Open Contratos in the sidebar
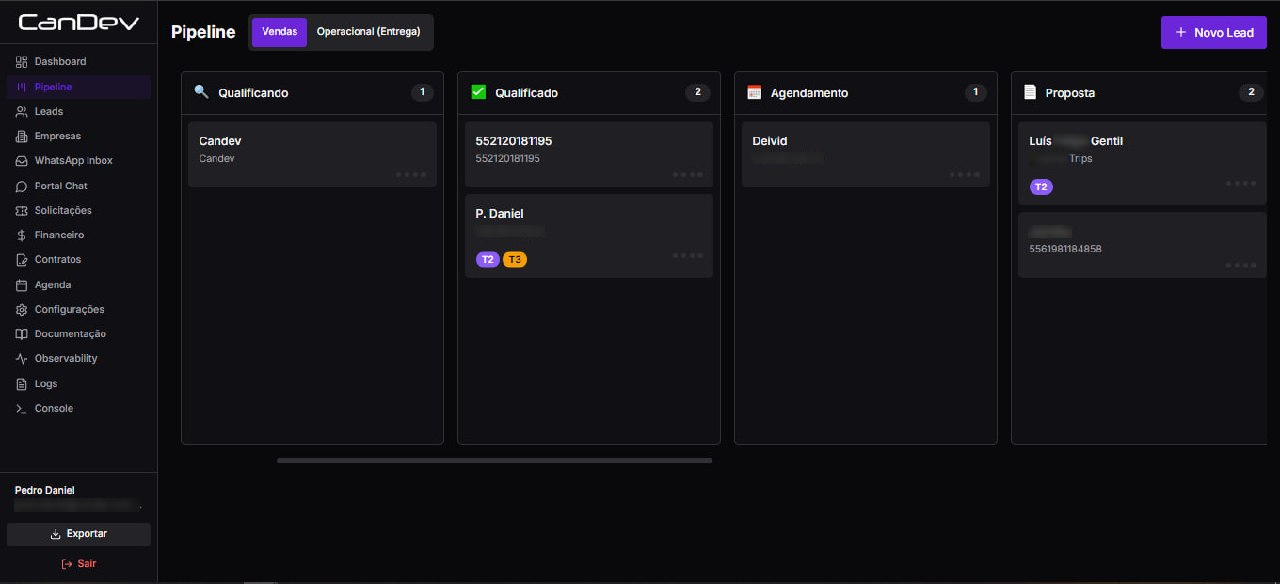 tap(57, 260)
